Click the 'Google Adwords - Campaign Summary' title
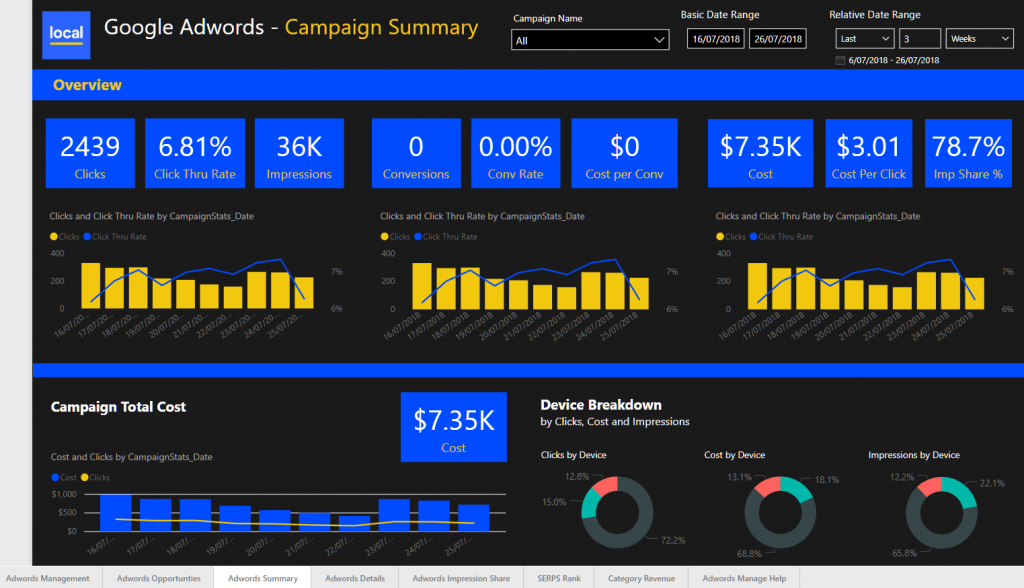The height and width of the screenshot is (588, 1024). point(291,27)
